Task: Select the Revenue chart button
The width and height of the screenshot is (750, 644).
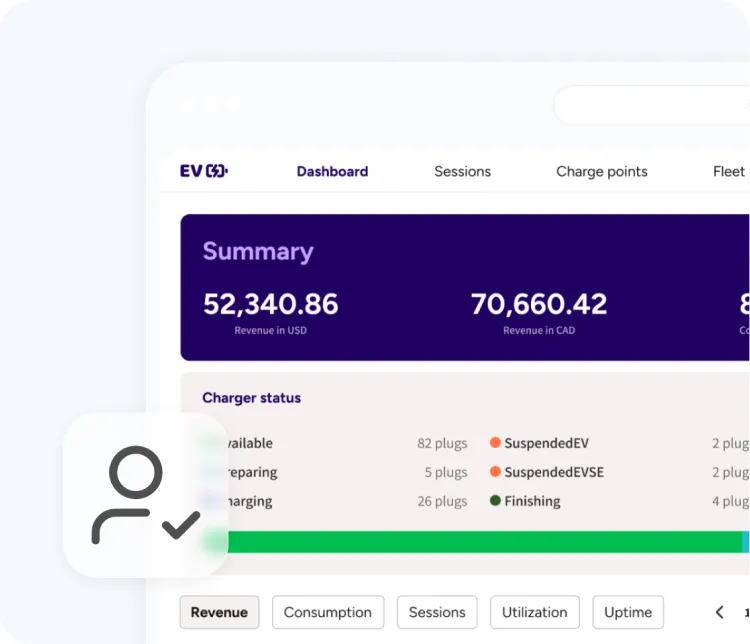Action: (220, 612)
